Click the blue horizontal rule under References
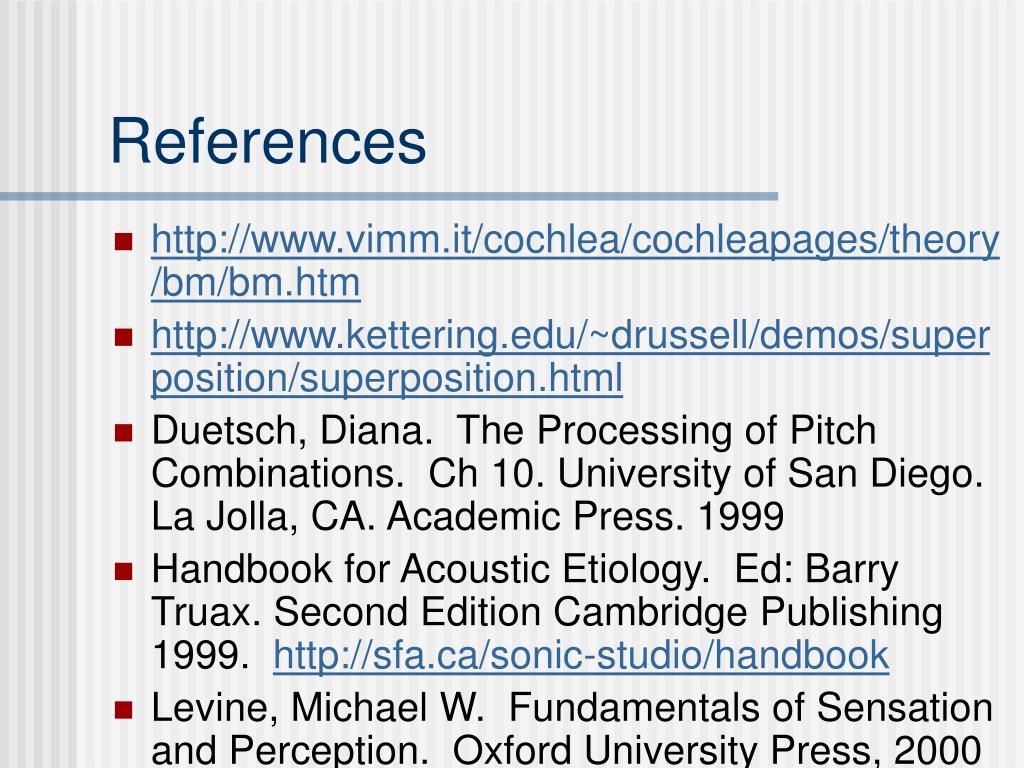 click(389, 196)
